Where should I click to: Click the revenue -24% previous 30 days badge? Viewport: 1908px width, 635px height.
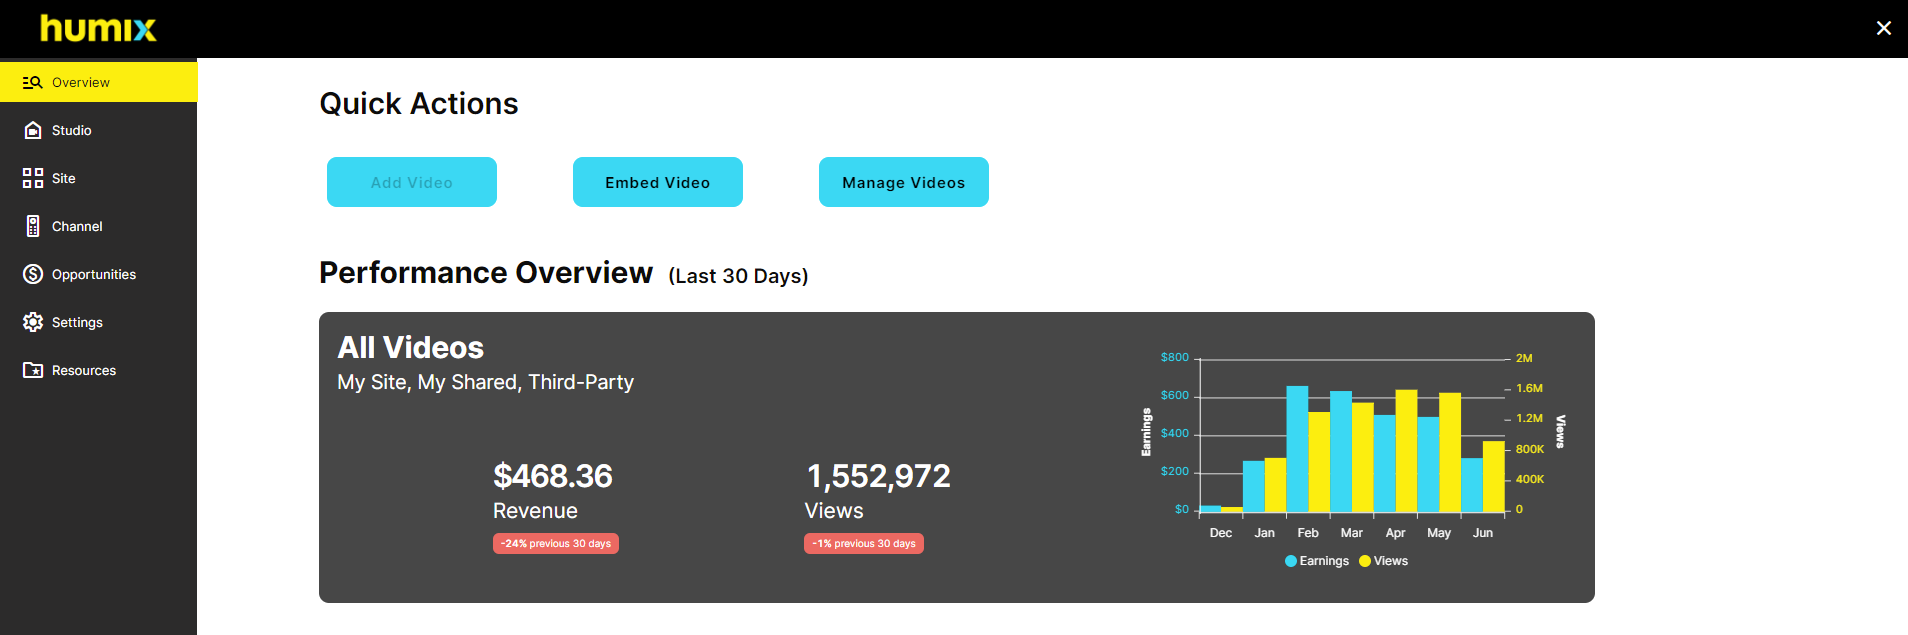556,544
